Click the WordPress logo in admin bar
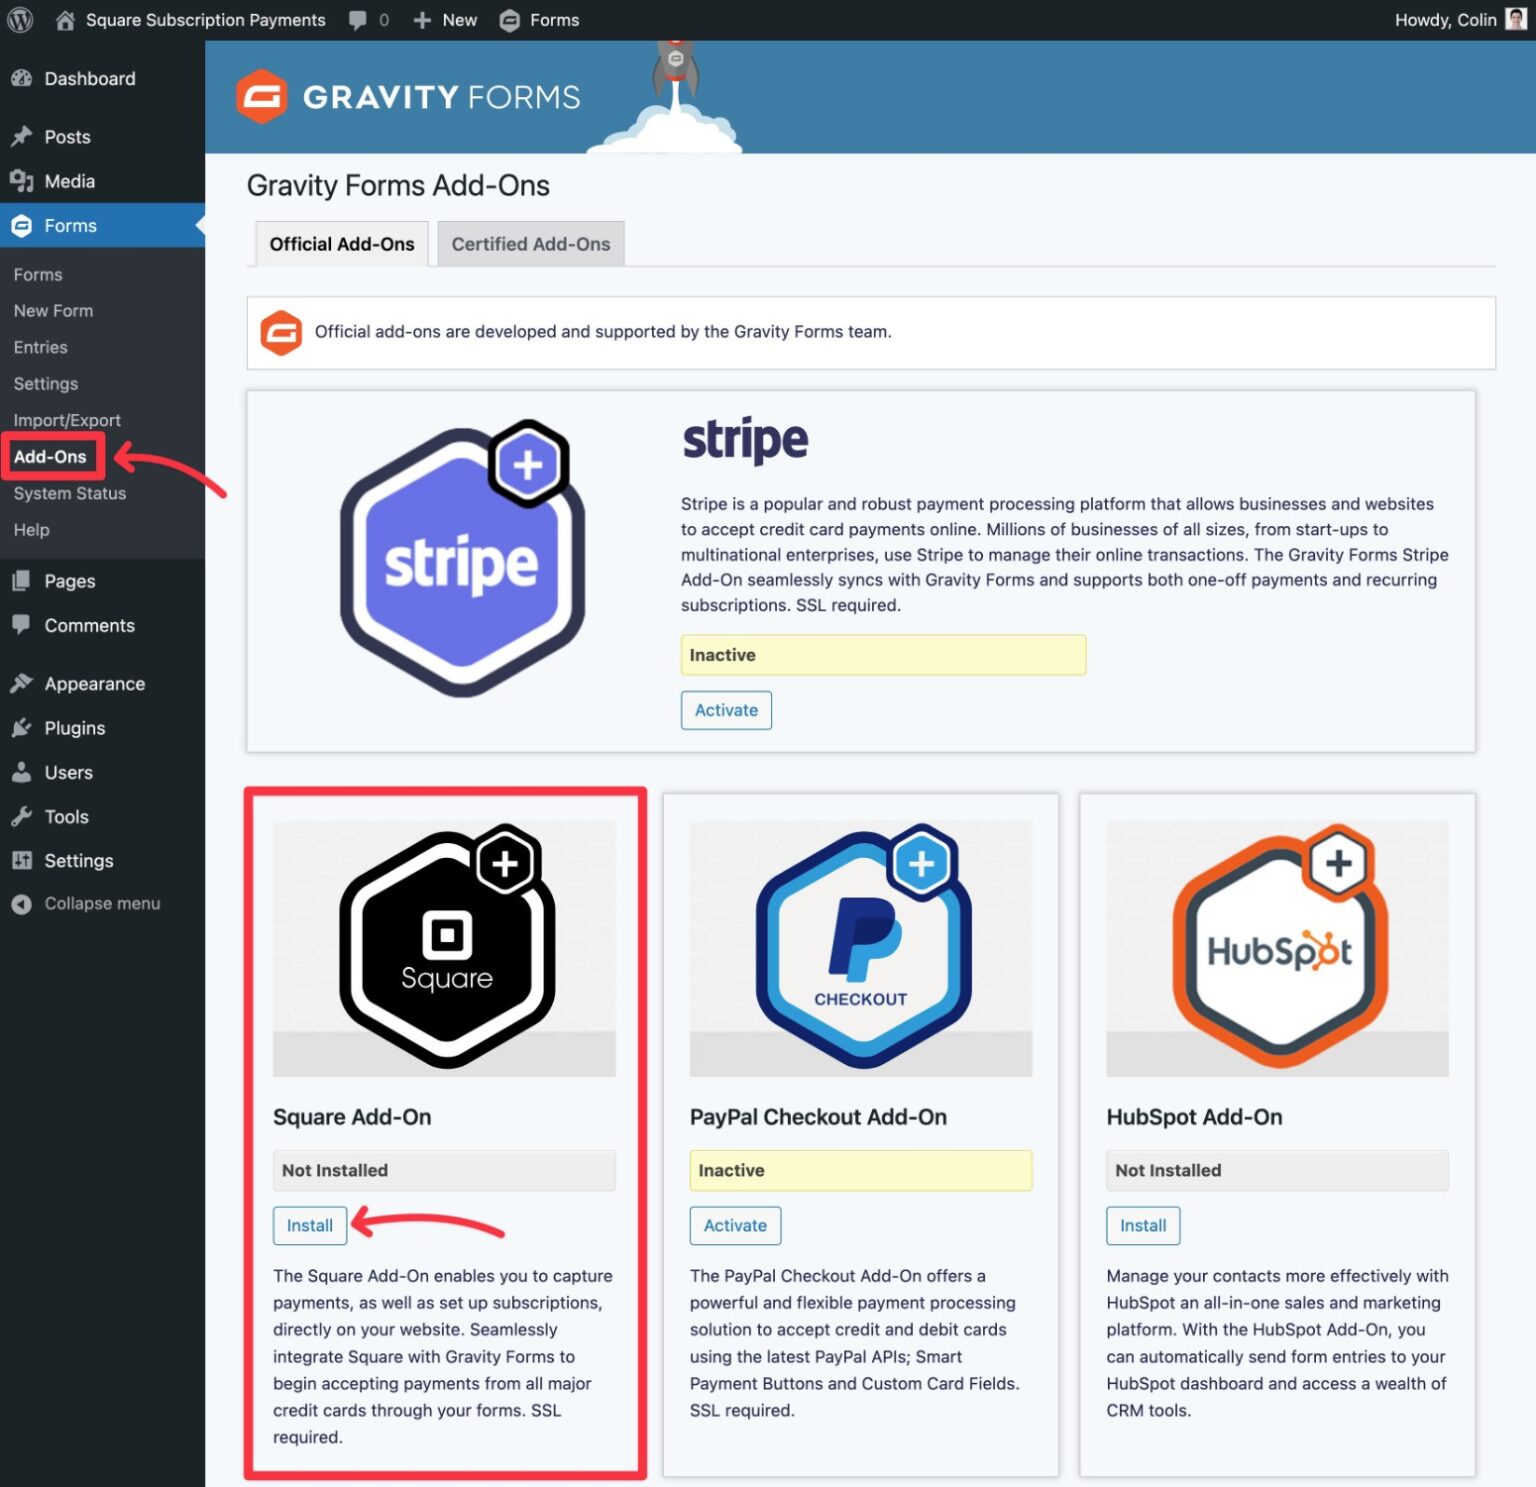 (x=19, y=19)
